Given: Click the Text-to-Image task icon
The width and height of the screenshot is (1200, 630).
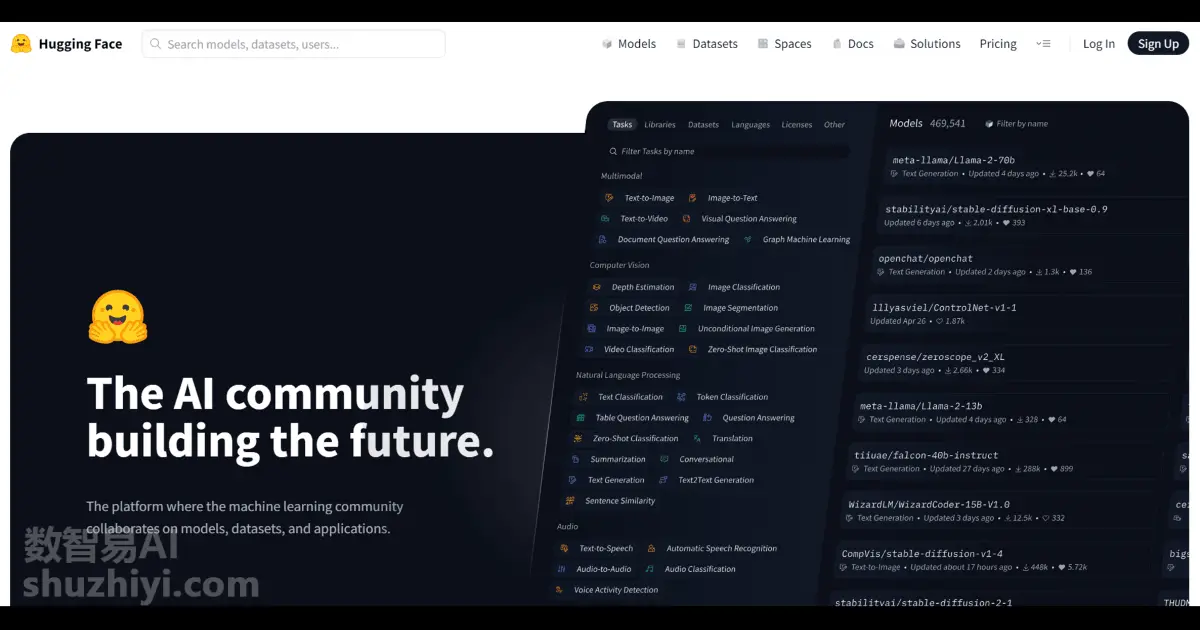Looking at the screenshot, I should click(609, 198).
